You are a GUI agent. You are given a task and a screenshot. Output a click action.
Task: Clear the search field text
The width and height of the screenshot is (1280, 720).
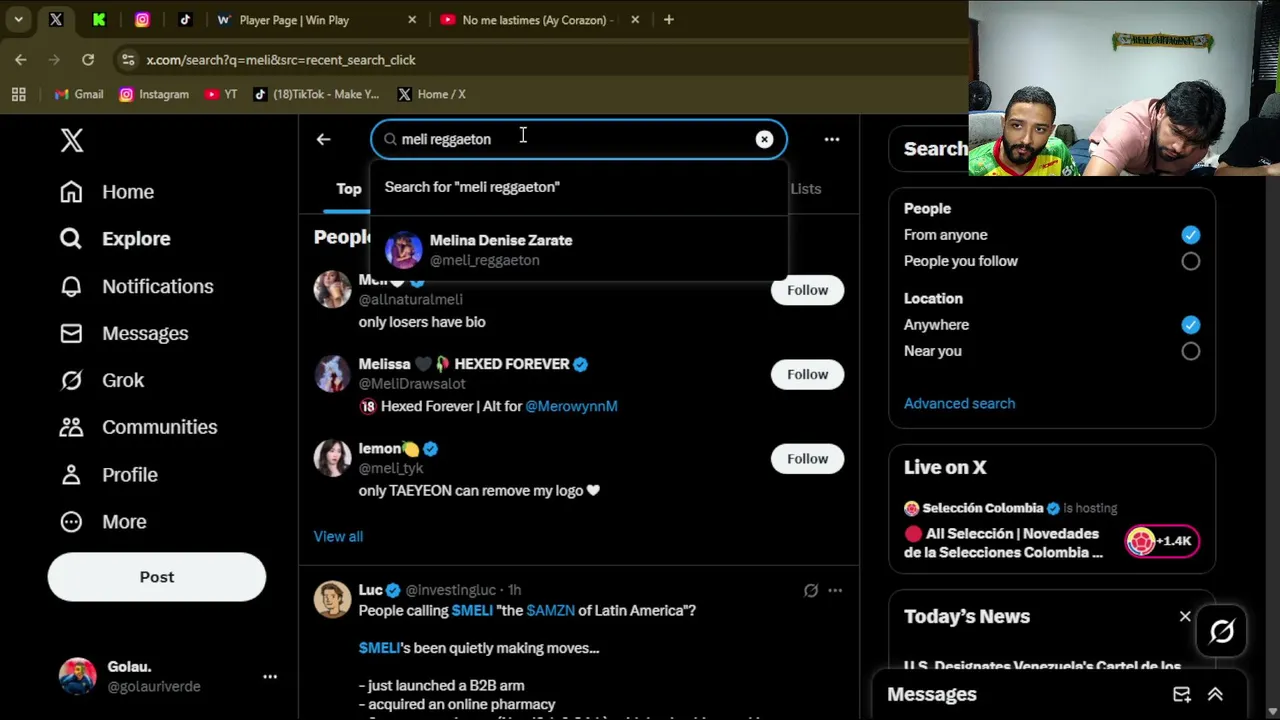click(764, 140)
